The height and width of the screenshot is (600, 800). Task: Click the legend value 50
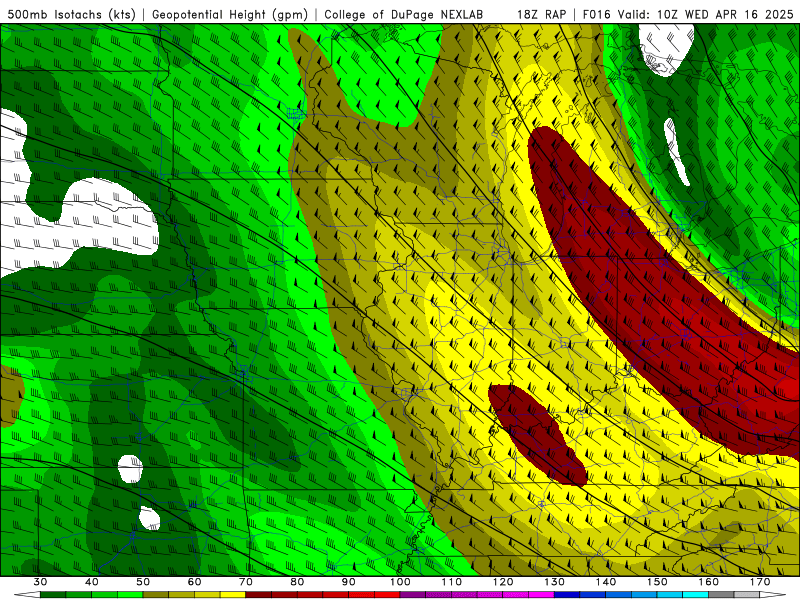(x=143, y=582)
